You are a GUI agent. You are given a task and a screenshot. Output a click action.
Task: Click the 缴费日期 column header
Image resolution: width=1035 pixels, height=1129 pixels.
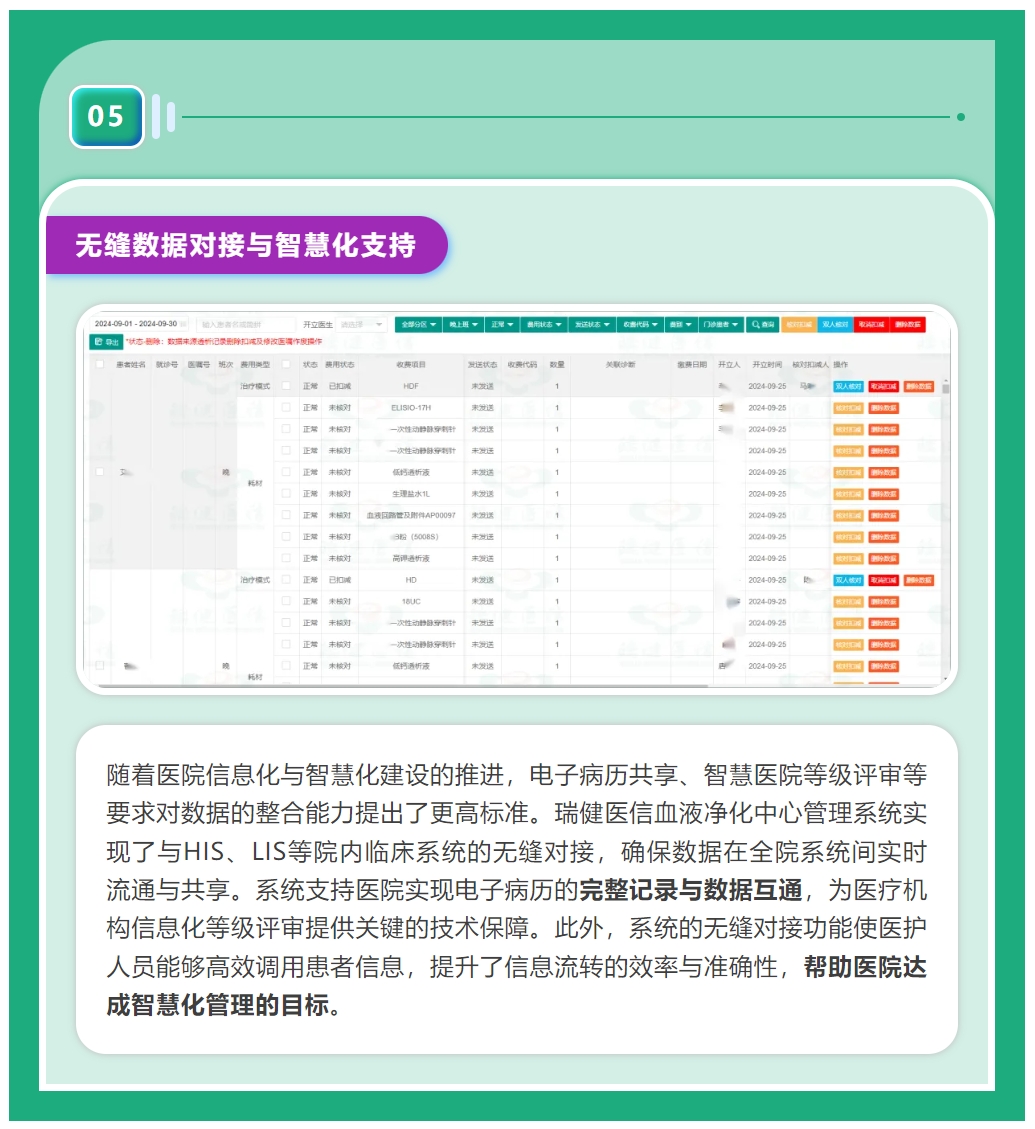pyautogui.click(x=692, y=365)
